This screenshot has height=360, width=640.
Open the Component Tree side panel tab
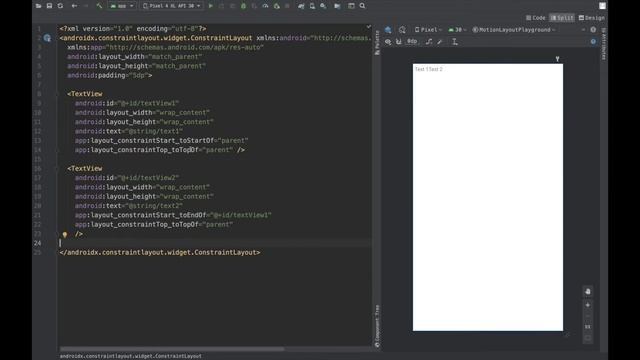pyautogui.click(x=377, y=326)
